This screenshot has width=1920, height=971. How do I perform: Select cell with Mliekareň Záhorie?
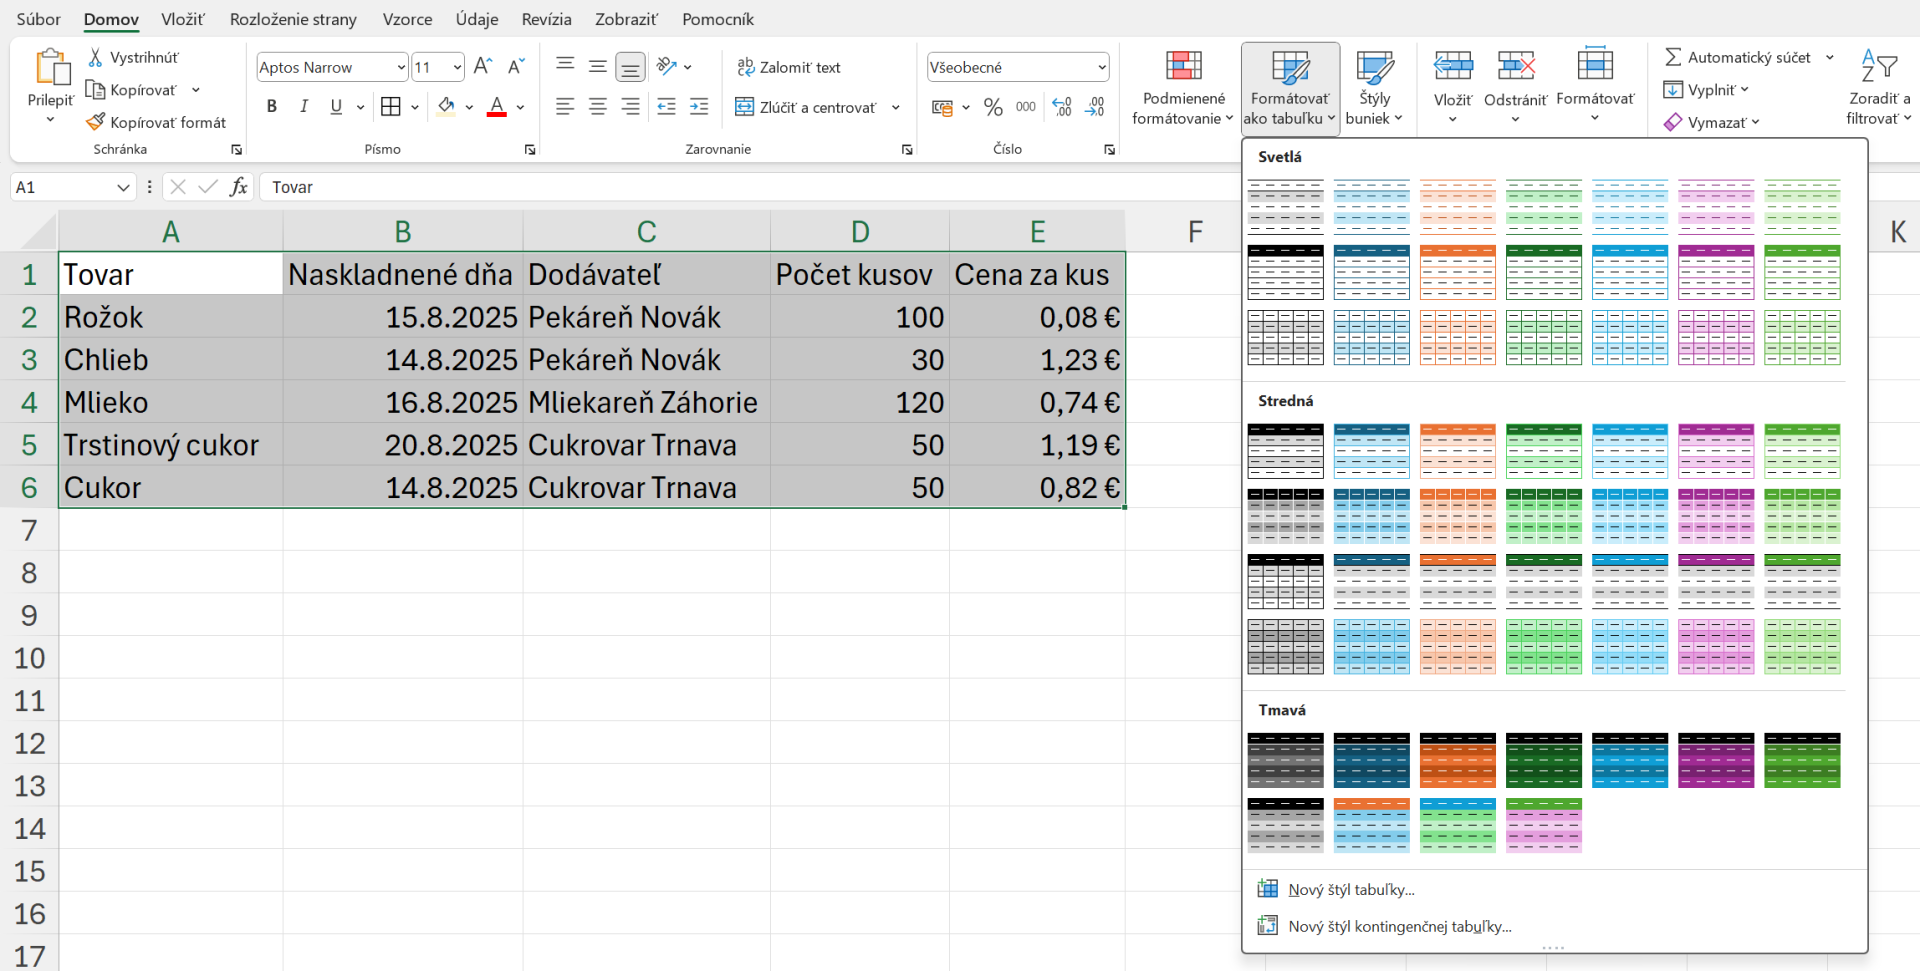click(x=646, y=402)
